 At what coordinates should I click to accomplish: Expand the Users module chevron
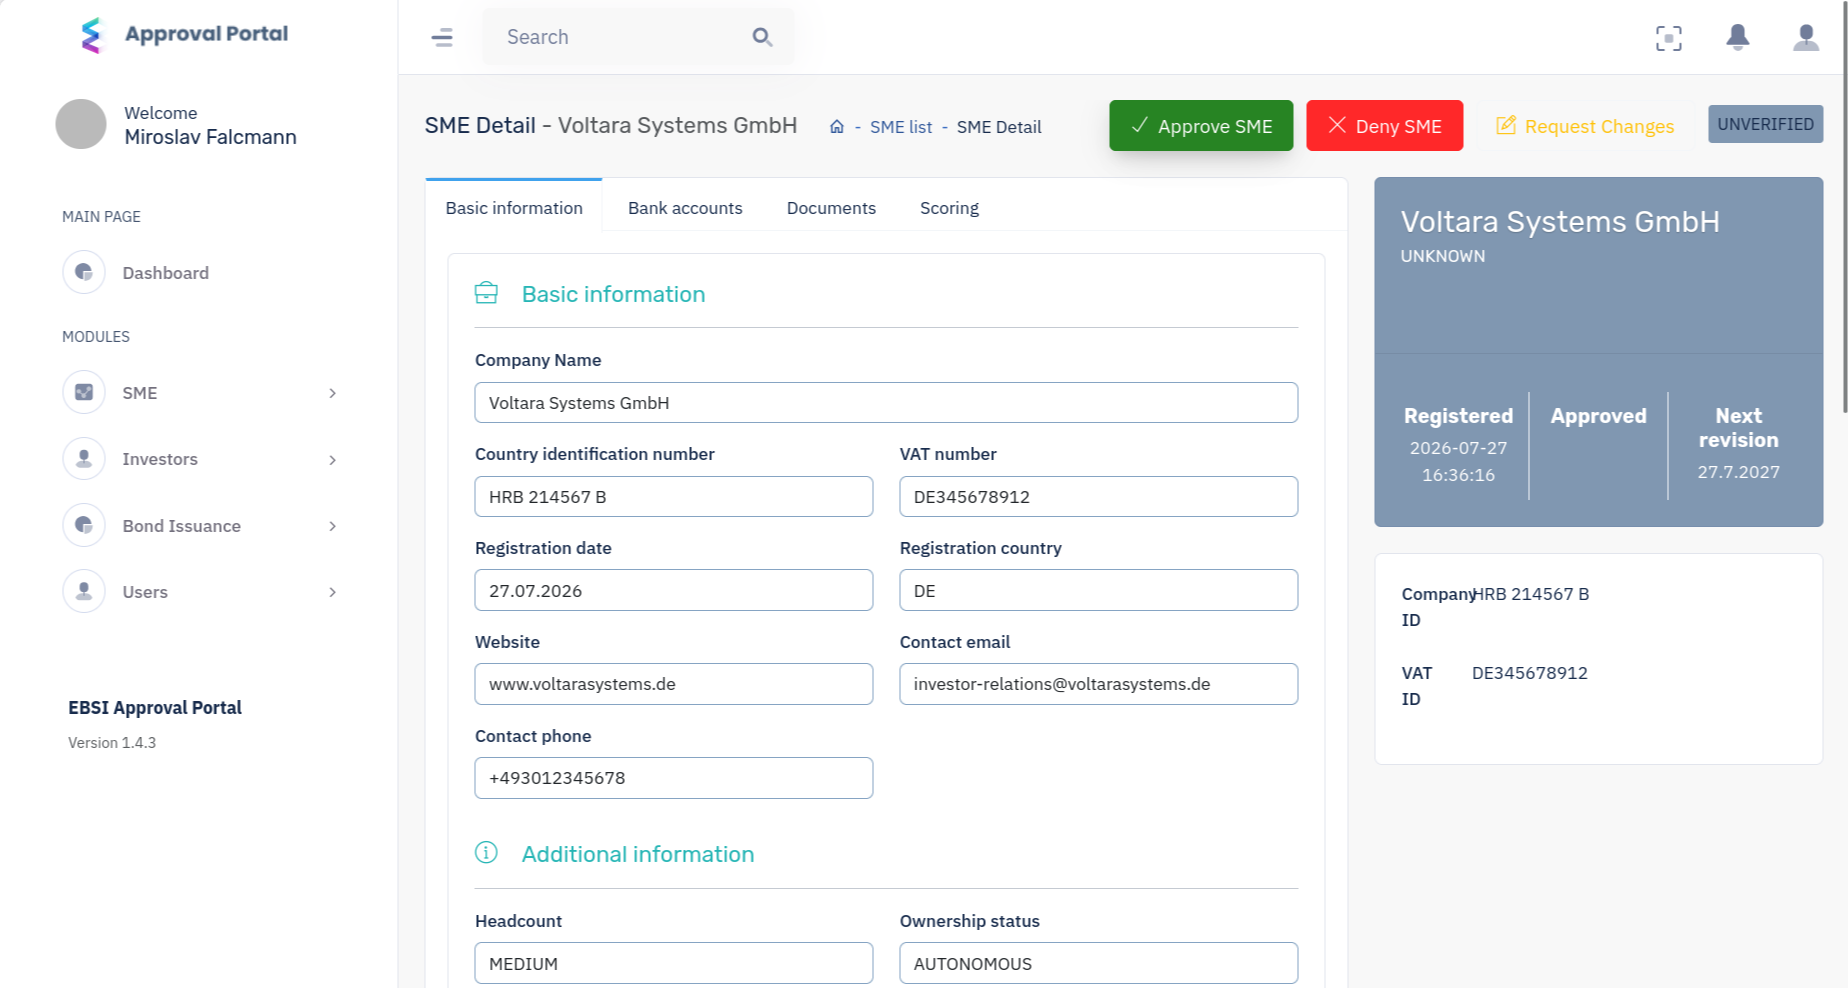(x=332, y=592)
